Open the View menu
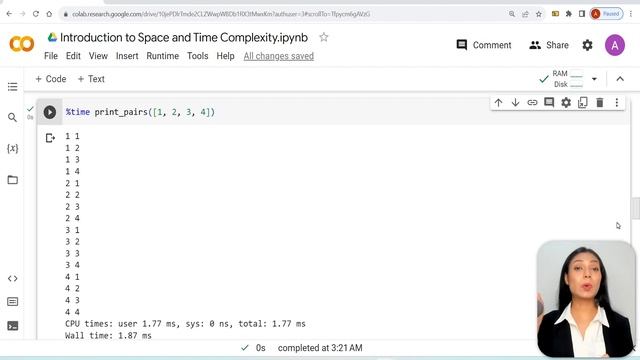640x360 pixels. 98,56
